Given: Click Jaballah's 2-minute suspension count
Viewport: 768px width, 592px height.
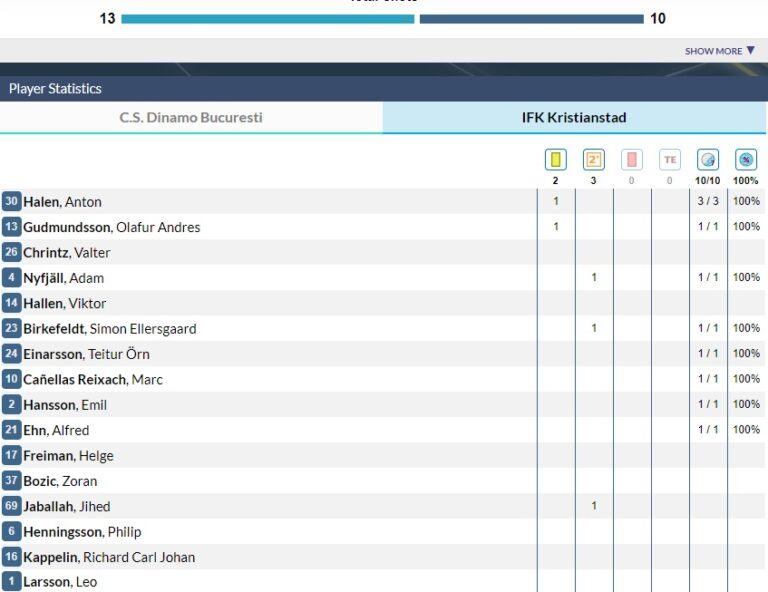Looking at the screenshot, I should click(594, 506).
